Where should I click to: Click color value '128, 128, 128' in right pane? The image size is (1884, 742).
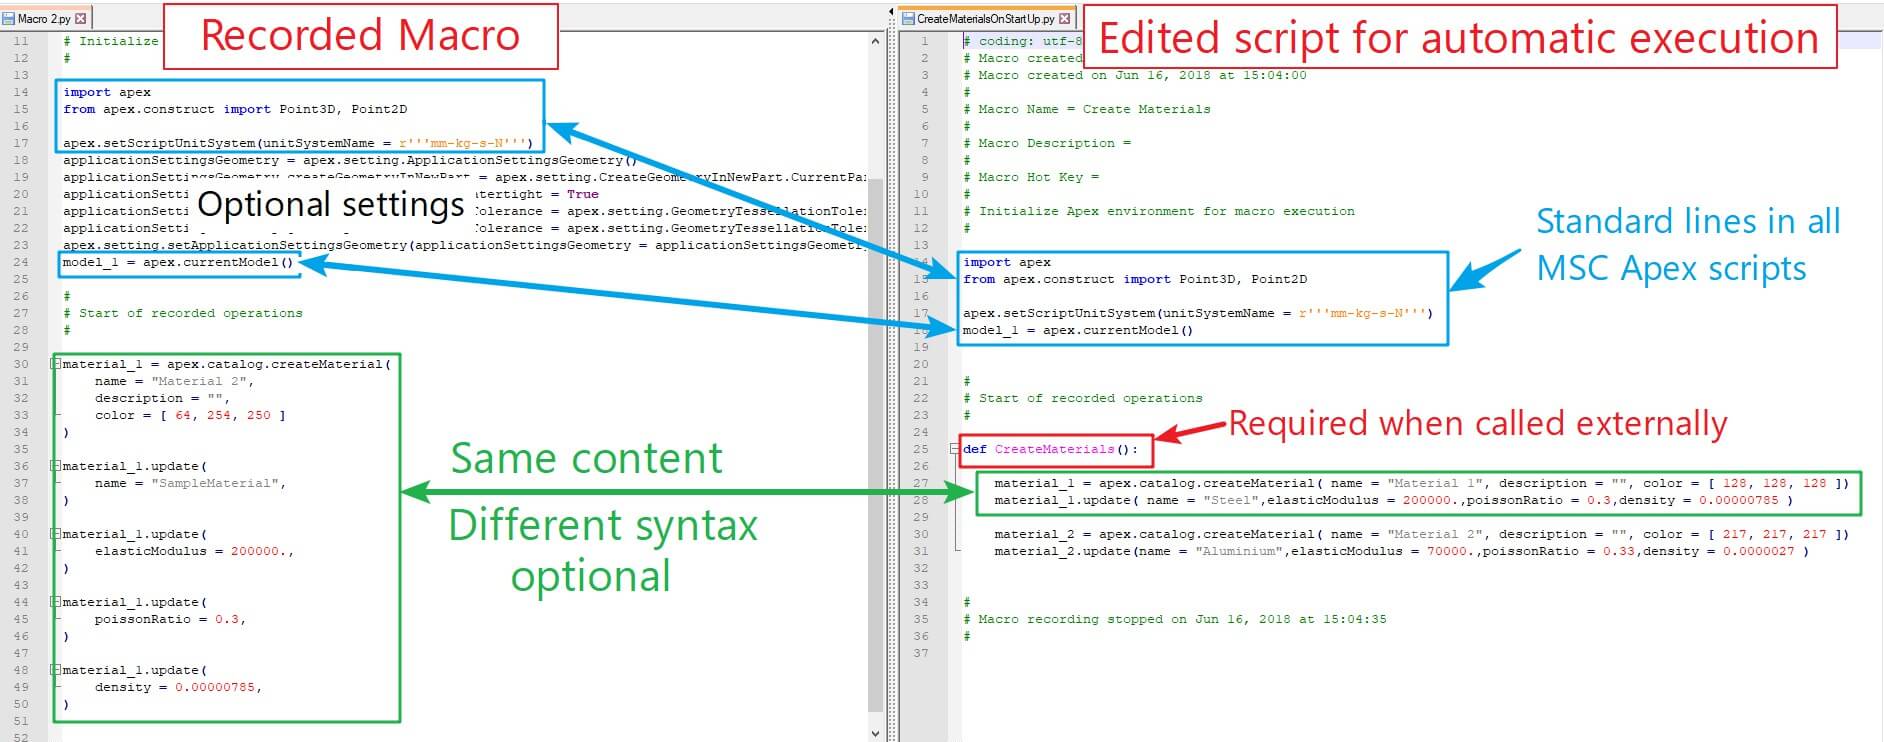point(1774,483)
